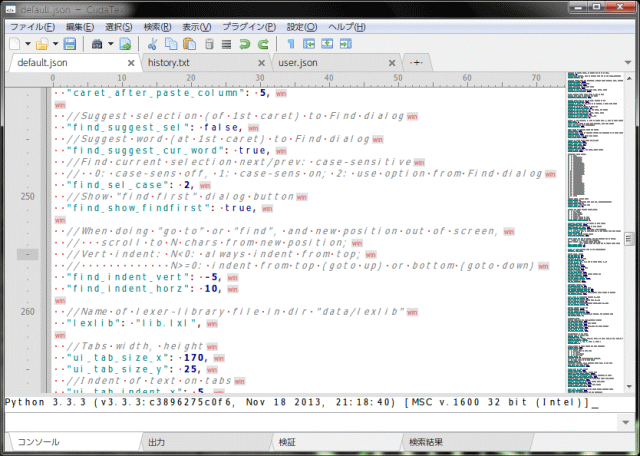
Task: Click the minimap code overview
Action: coord(595,233)
